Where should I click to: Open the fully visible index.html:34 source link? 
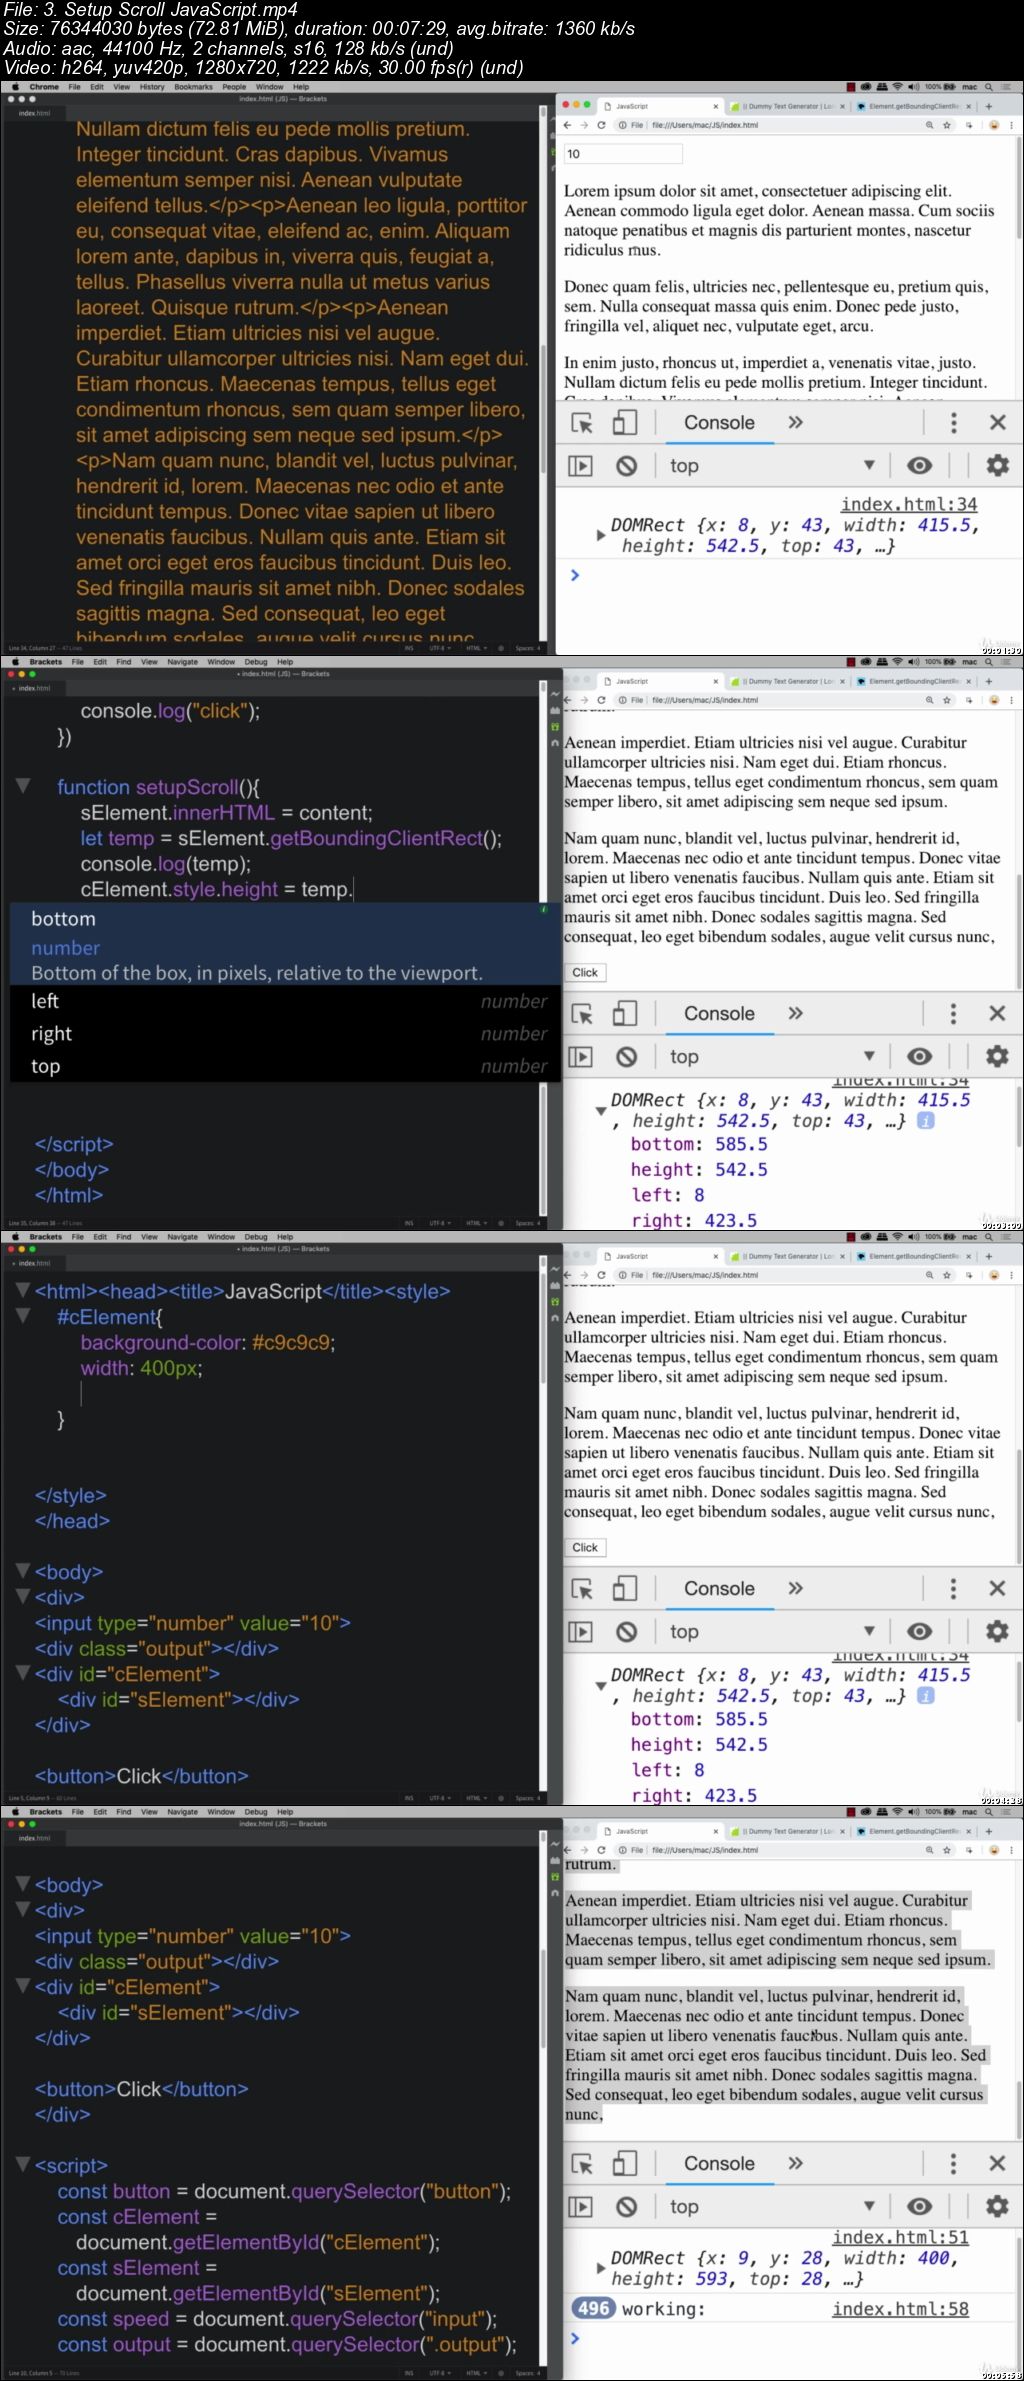coord(908,504)
